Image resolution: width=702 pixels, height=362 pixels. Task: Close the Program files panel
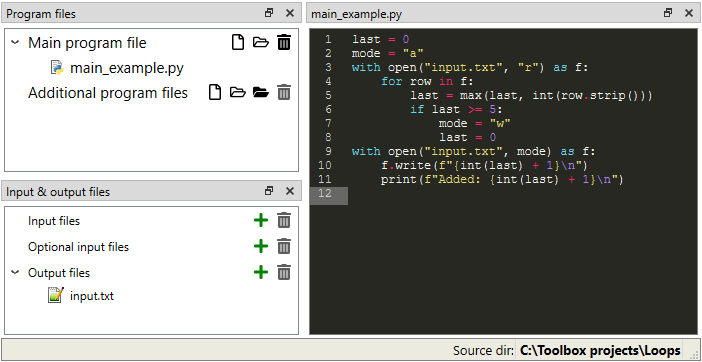point(290,13)
